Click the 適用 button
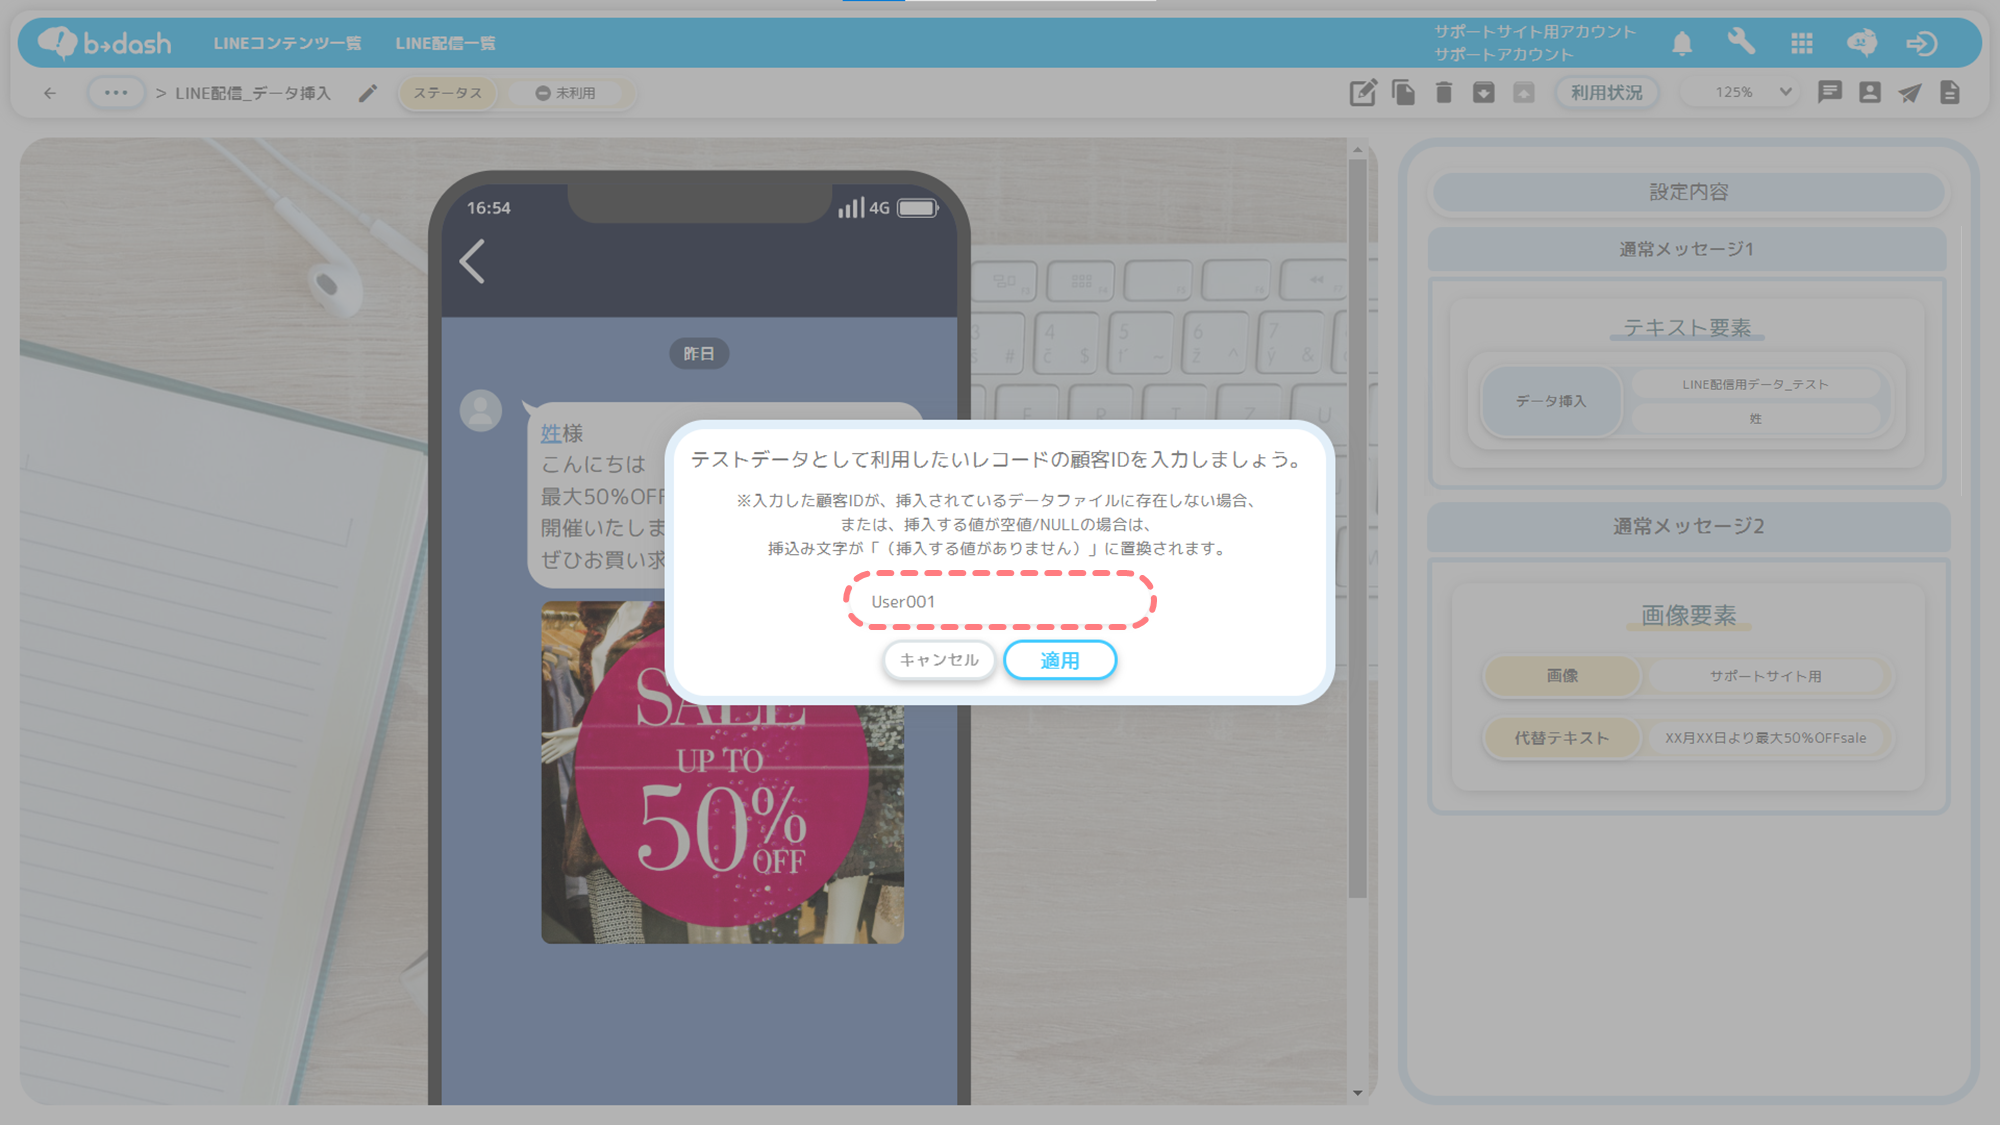 (1059, 660)
